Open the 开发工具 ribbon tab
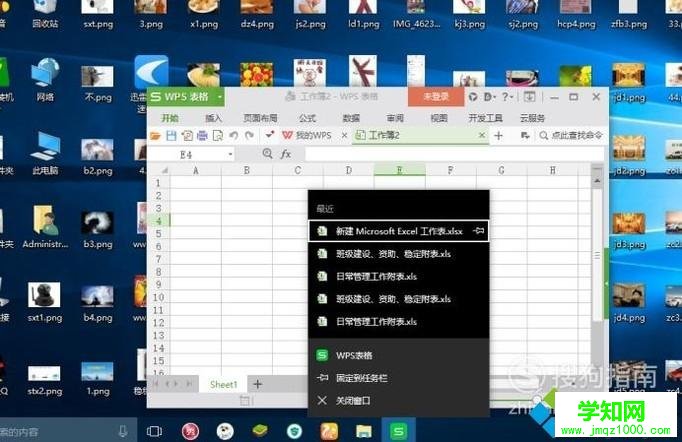This screenshot has width=682, height=442. (x=485, y=118)
